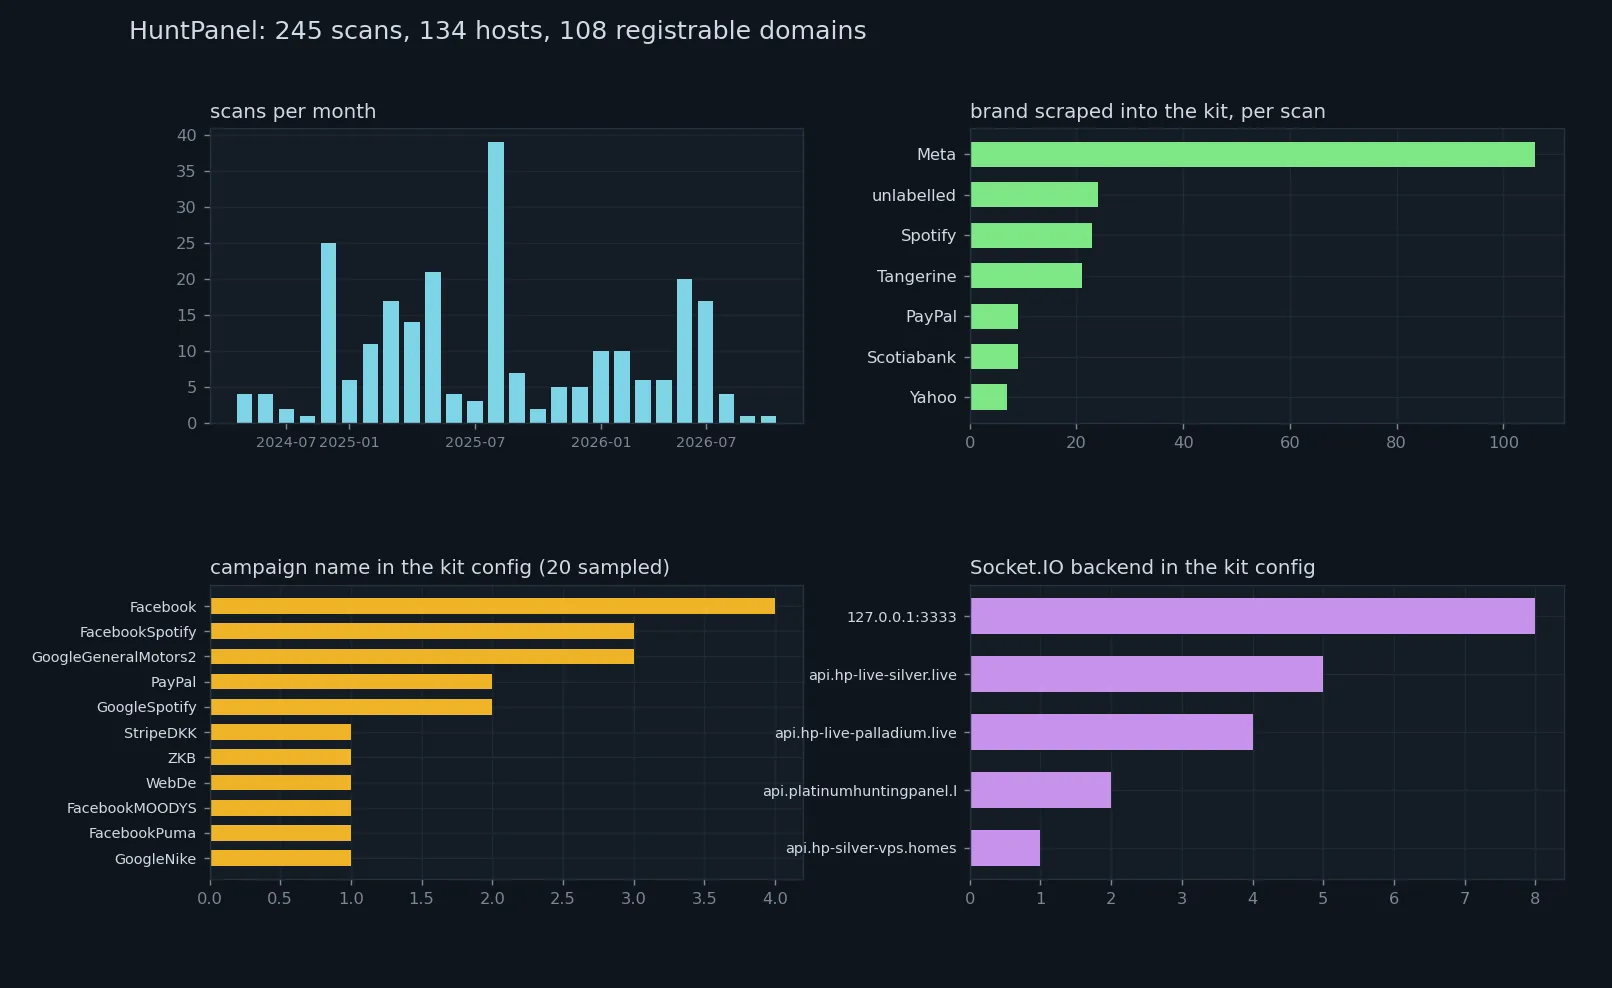This screenshot has height=988, width=1612.
Task: Click the Scotiabank brand bar
Action: coord(994,357)
